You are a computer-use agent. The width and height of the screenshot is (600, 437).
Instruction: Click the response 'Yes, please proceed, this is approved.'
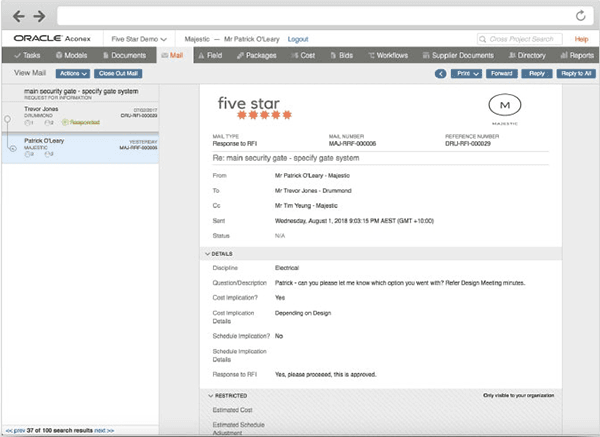click(x=325, y=374)
